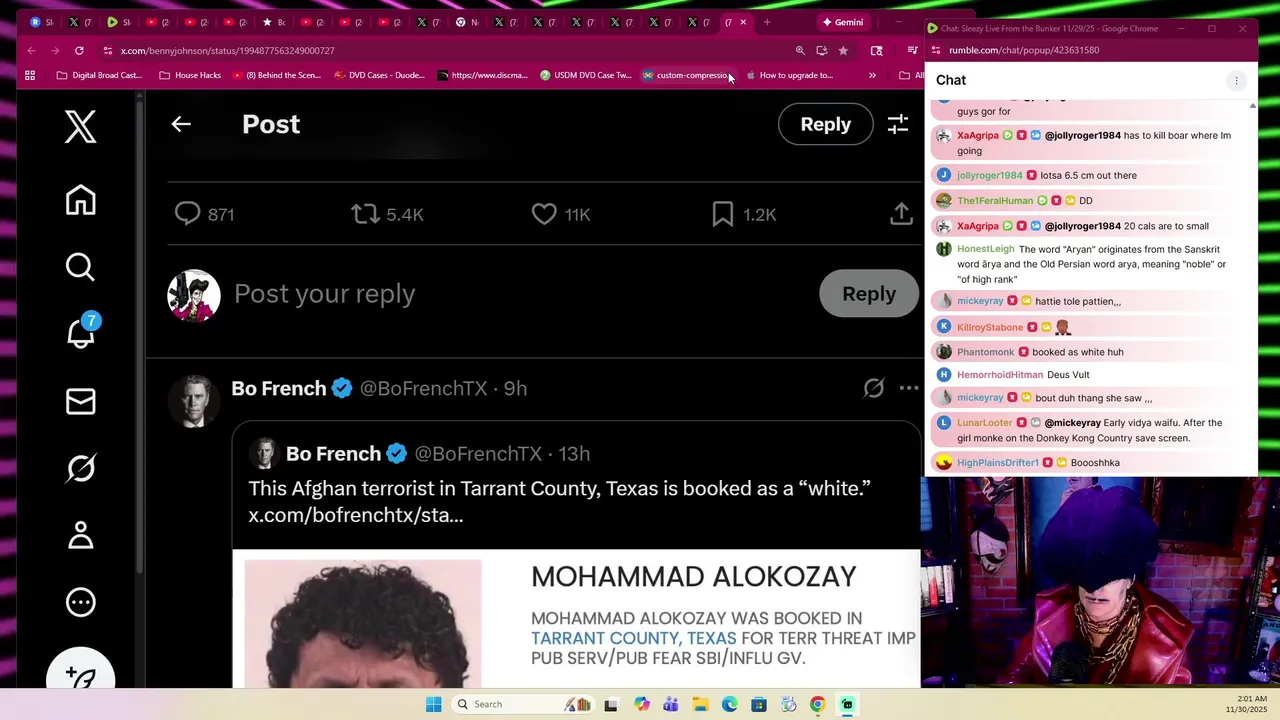Screen dimensions: 1280x720
Task: Open @BoFrenchTX handle on the 9h reply
Action: tap(423, 388)
